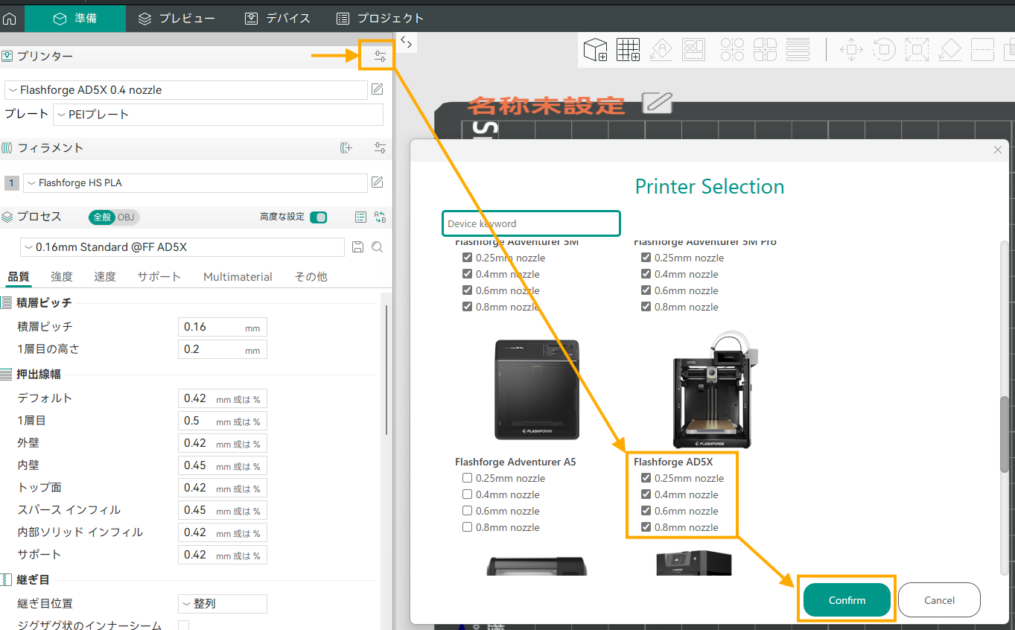Click the Printer Selection list scrollbar
Screen dimensions: 1015x630
click(x=1004, y=434)
